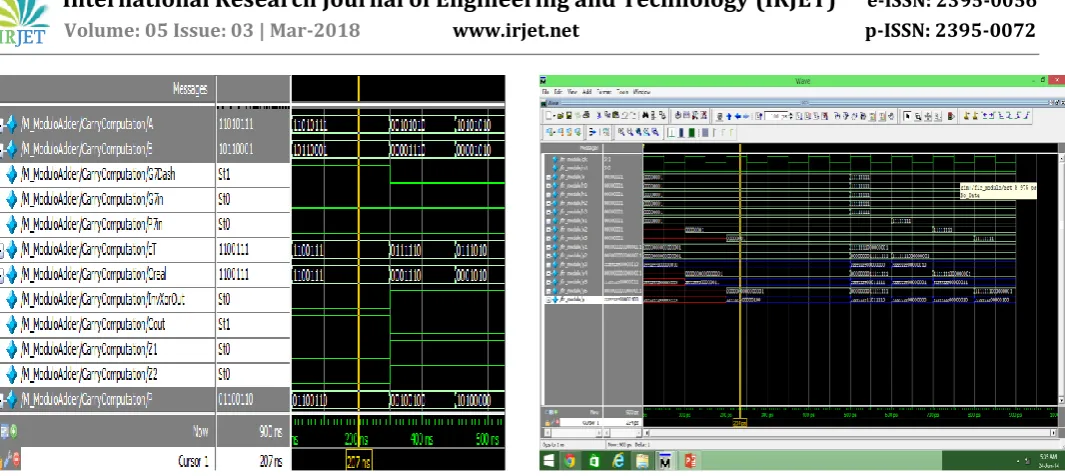Toggle the lock icon in right Wave window's cursor pane
The height and width of the screenshot is (476, 1065).
pos(547,423)
